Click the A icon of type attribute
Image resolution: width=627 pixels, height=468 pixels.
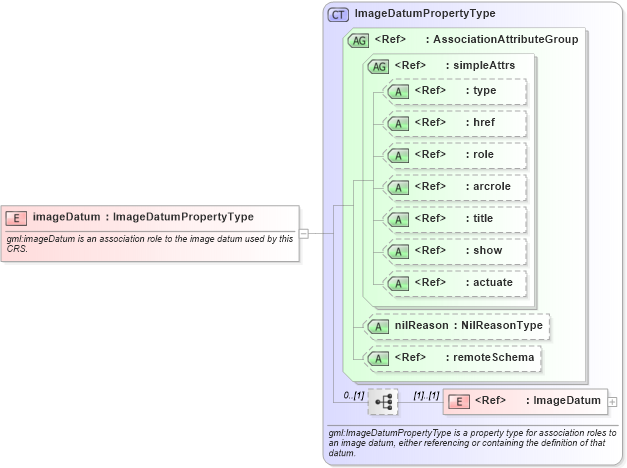tap(398, 92)
